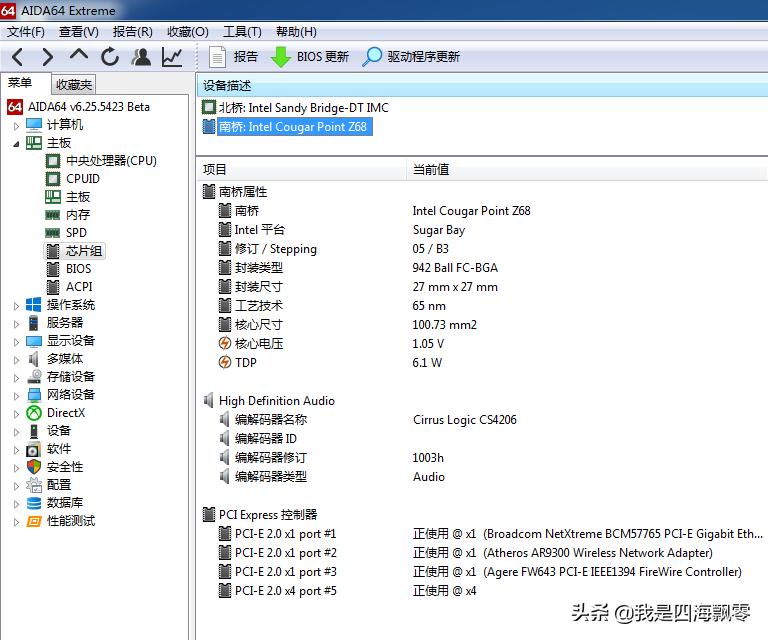Expand the 软件 tree node
Screen dimensions: 768x640
(x=16, y=450)
